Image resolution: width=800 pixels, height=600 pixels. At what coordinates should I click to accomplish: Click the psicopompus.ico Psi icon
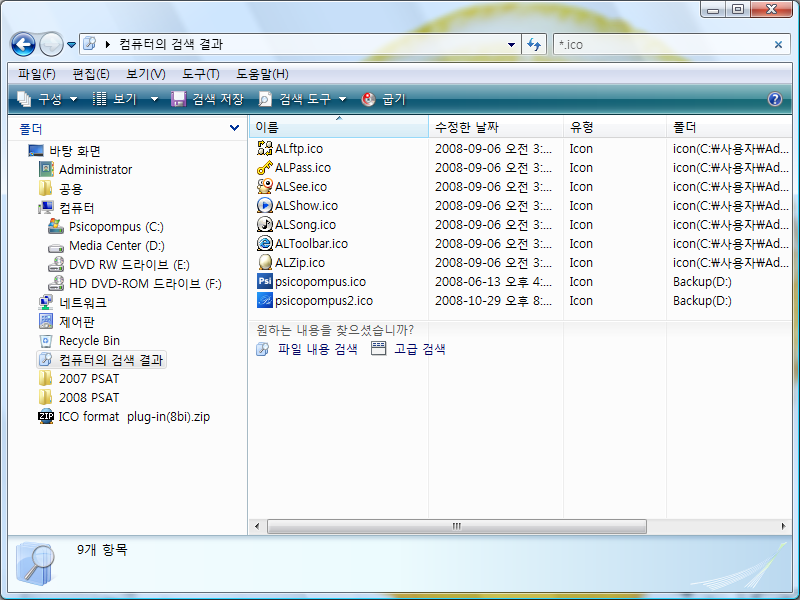(265, 281)
